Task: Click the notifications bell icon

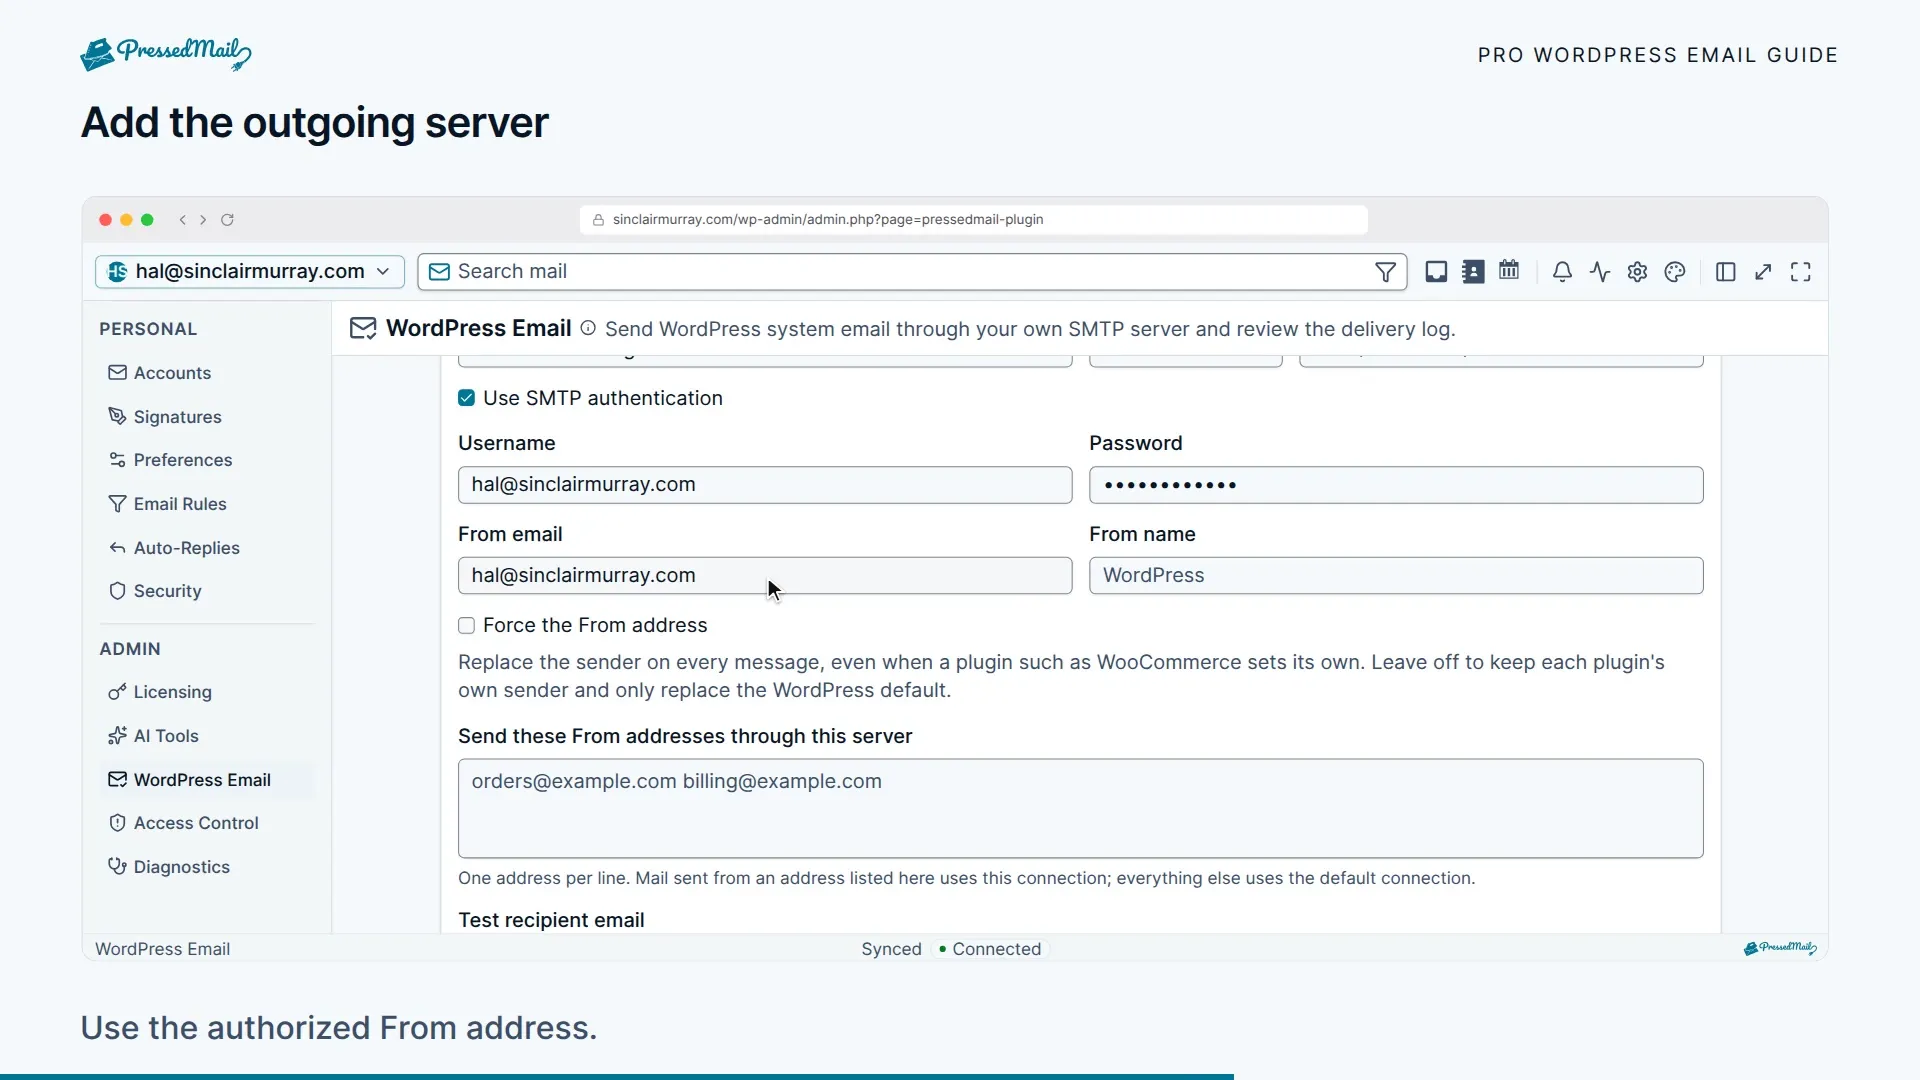Action: click(1562, 272)
